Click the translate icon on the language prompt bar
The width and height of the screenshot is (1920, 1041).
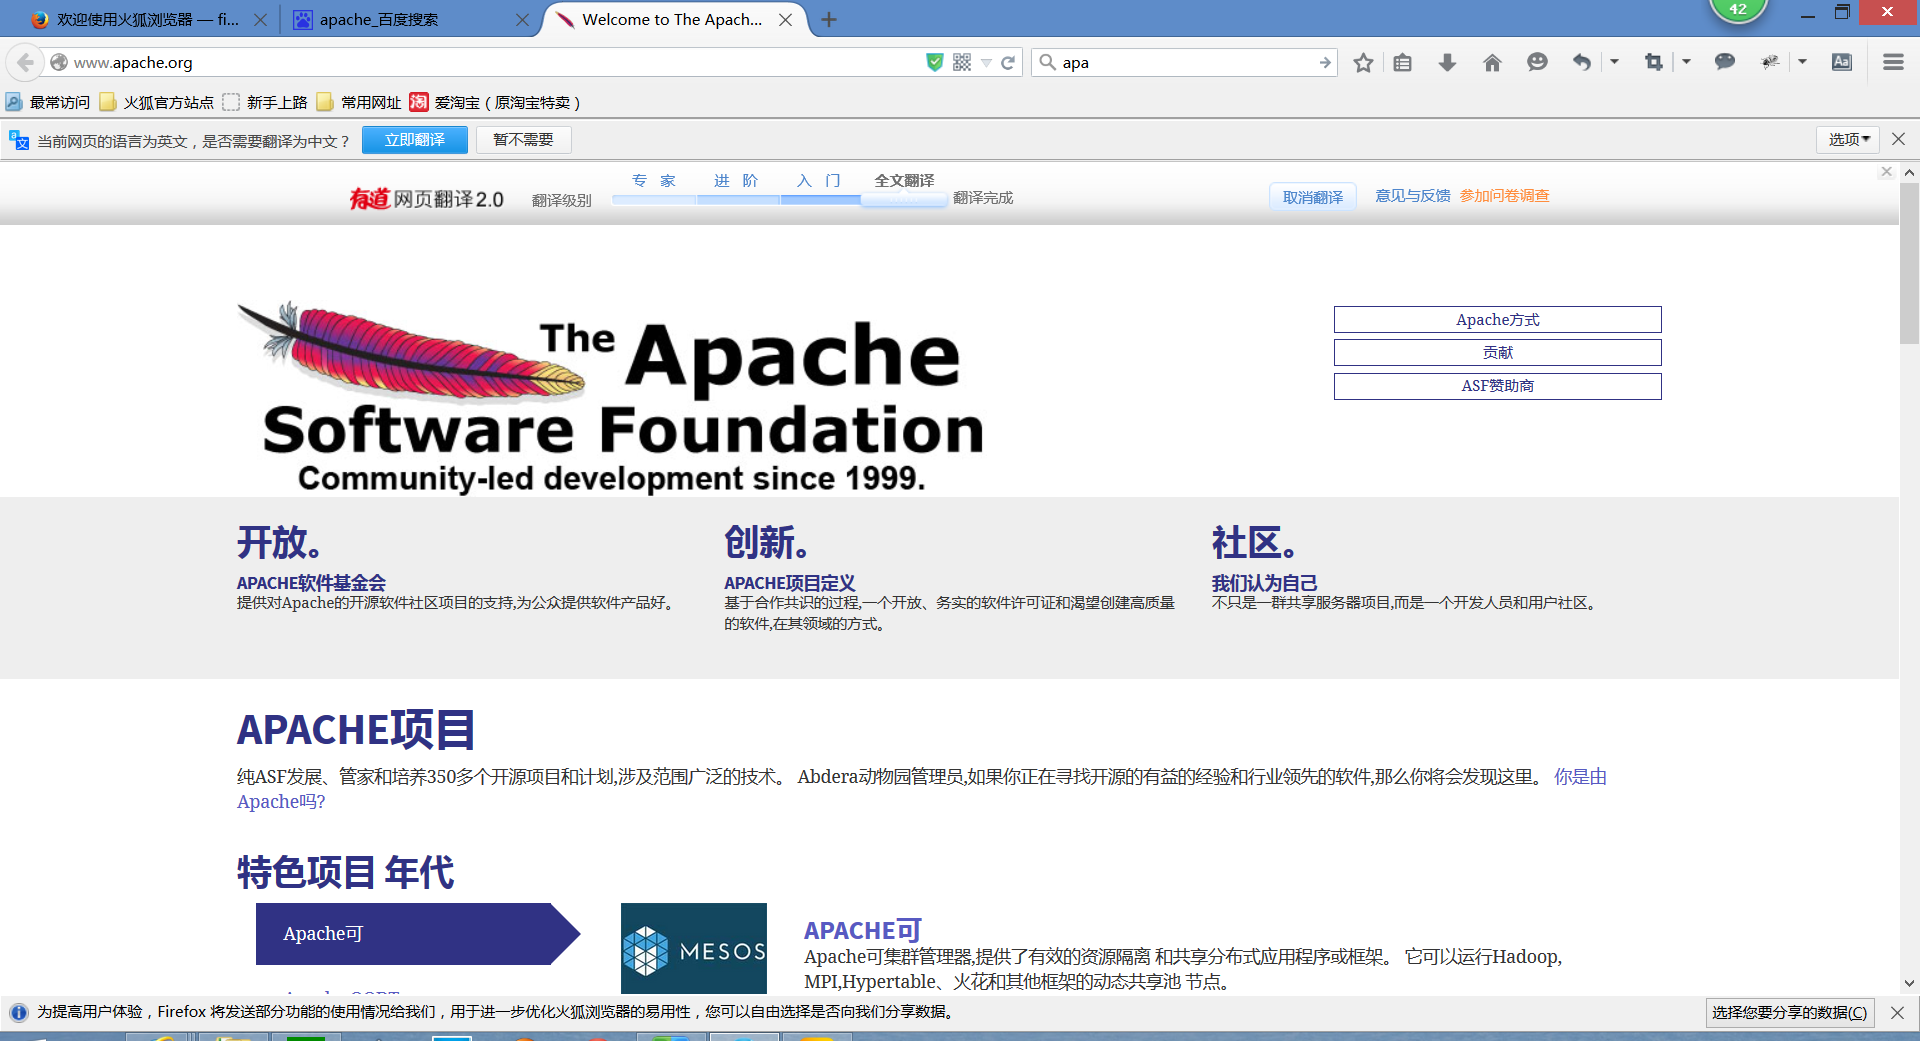click(19, 140)
